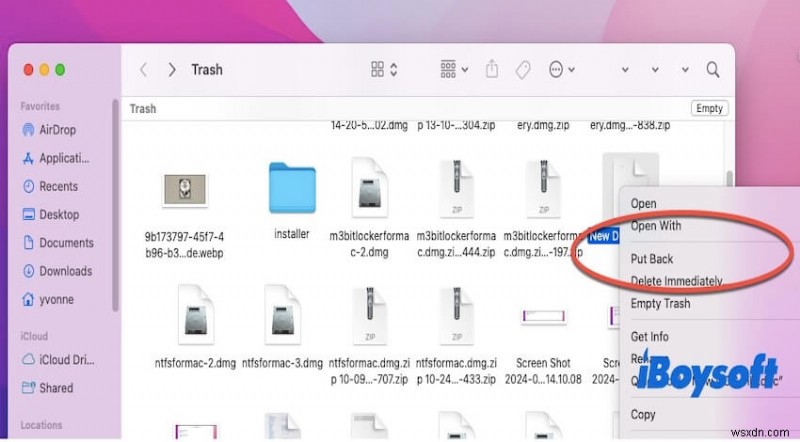The height and width of the screenshot is (442, 800).
Task: Select the ntfsformac-3.dmg file icon
Action: (x=282, y=315)
